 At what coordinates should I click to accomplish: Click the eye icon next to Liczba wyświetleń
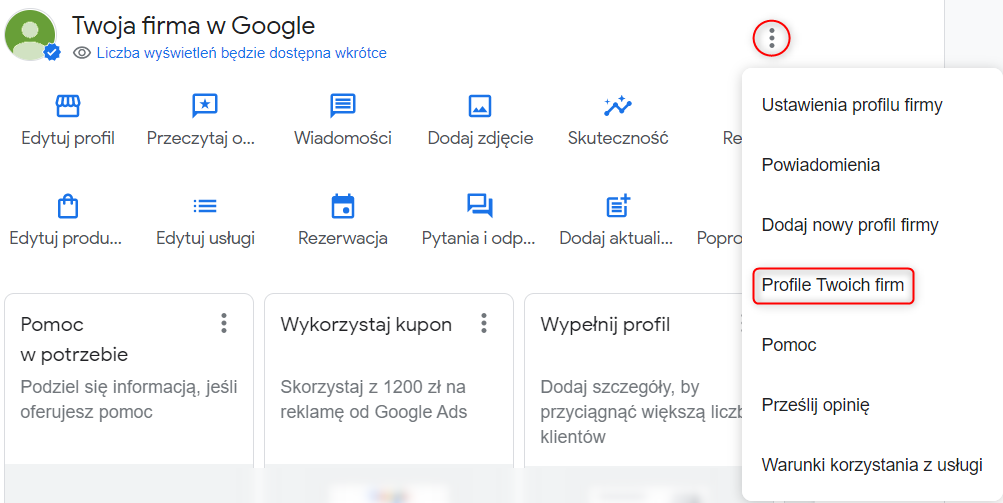(82, 52)
